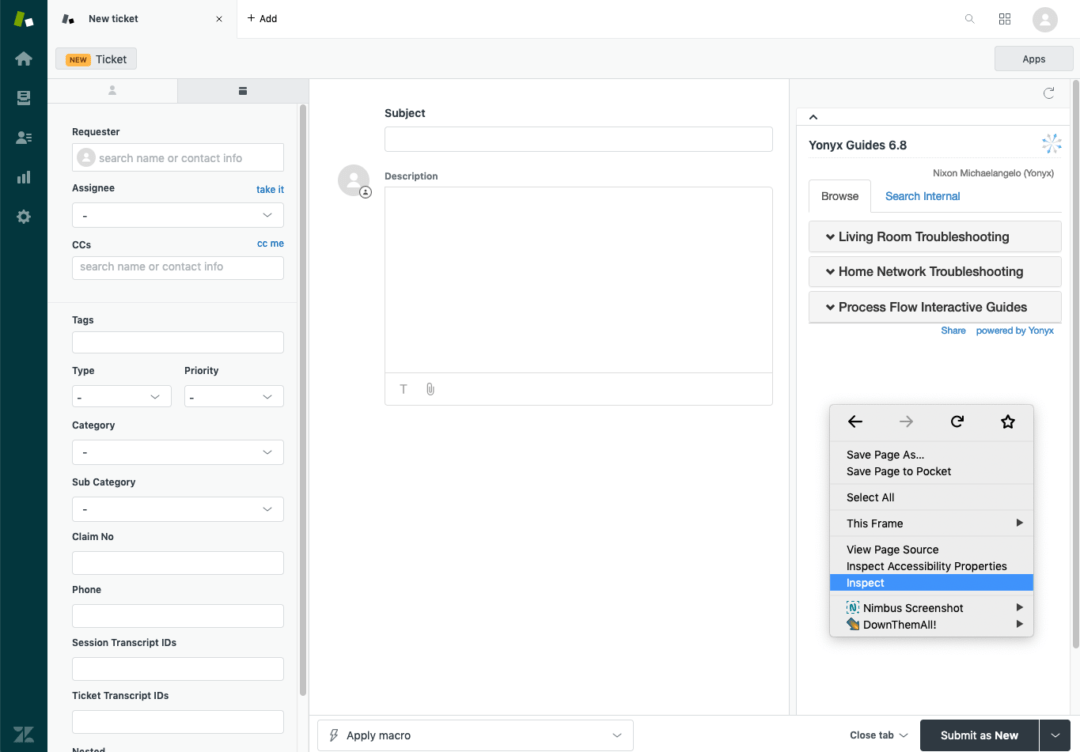
Task: Open the Customers panel icon
Action: coord(22,137)
